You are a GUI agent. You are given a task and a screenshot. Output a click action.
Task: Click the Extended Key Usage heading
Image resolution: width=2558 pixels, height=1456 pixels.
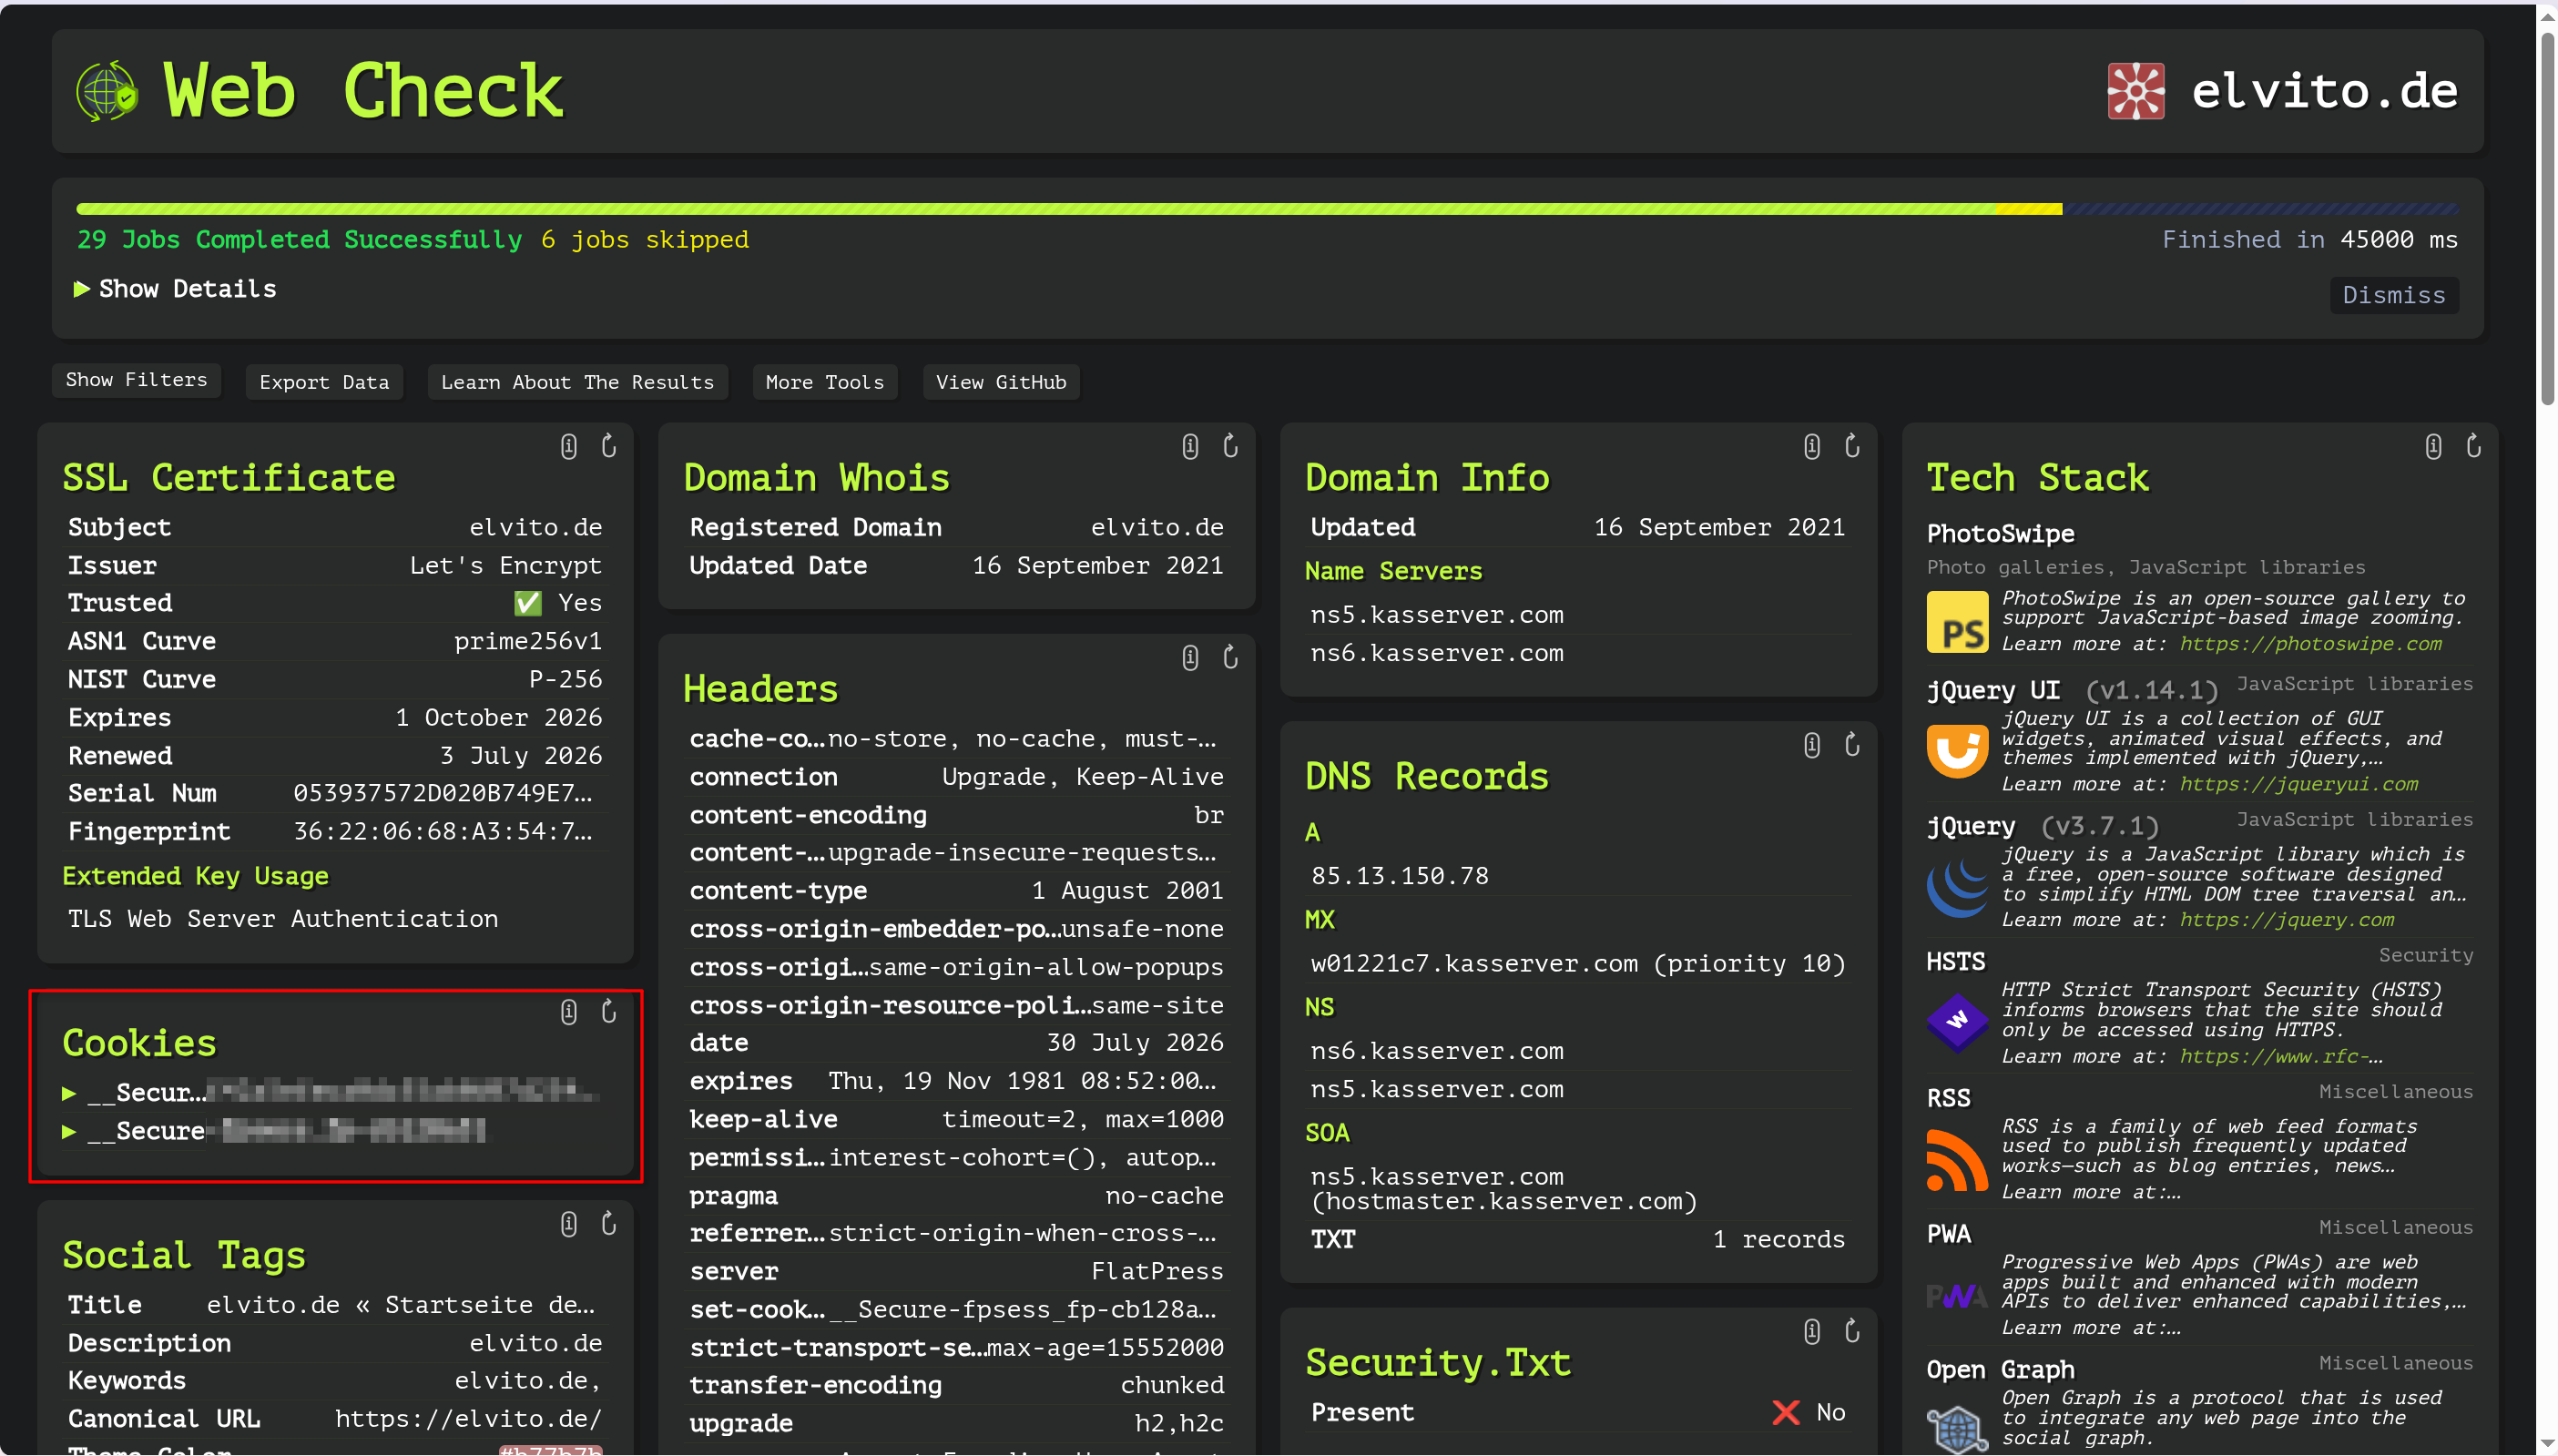(195, 876)
